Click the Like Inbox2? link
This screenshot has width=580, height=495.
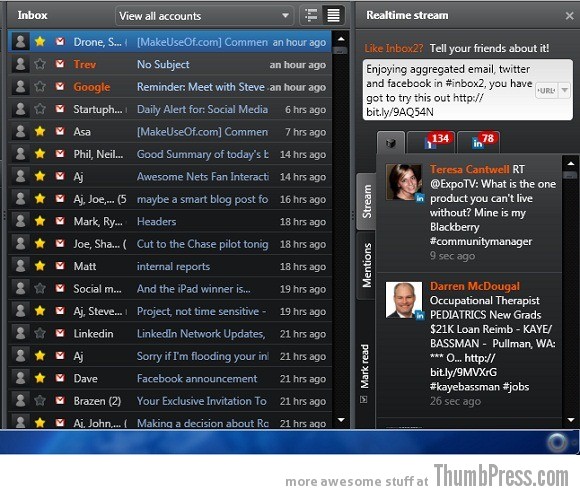coord(394,48)
